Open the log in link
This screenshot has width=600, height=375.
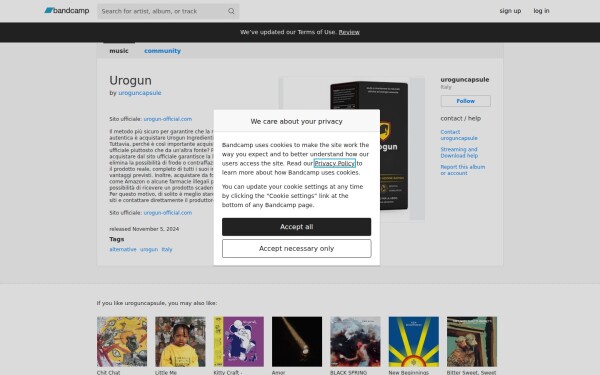coord(541,11)
